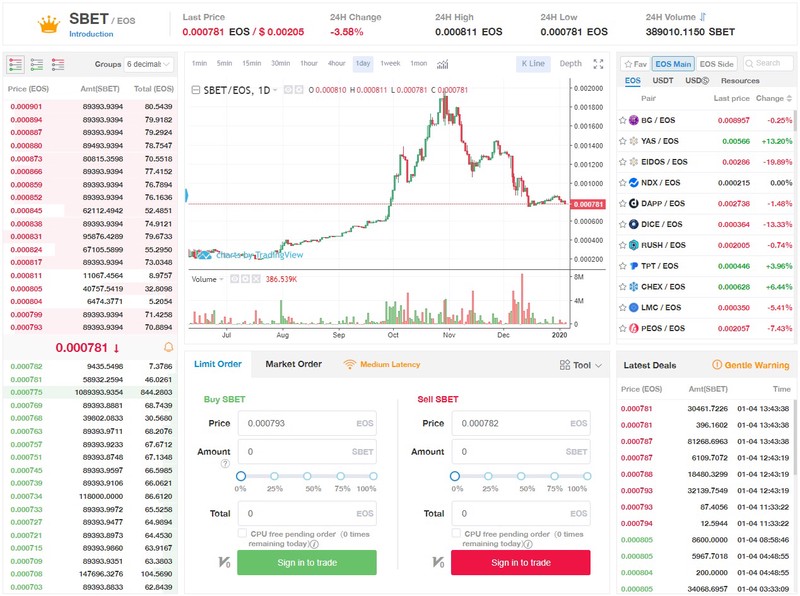Select sell amount 75% point
The width and height of the screenshot is (800, 596).
point(554,476)
